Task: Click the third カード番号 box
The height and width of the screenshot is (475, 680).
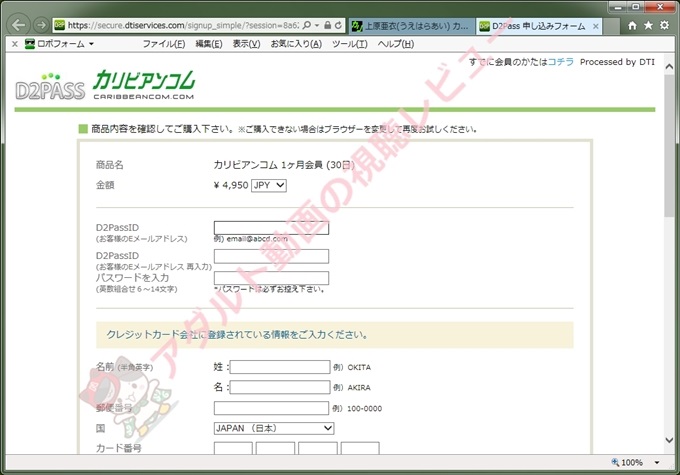Action: click(318, 448)
